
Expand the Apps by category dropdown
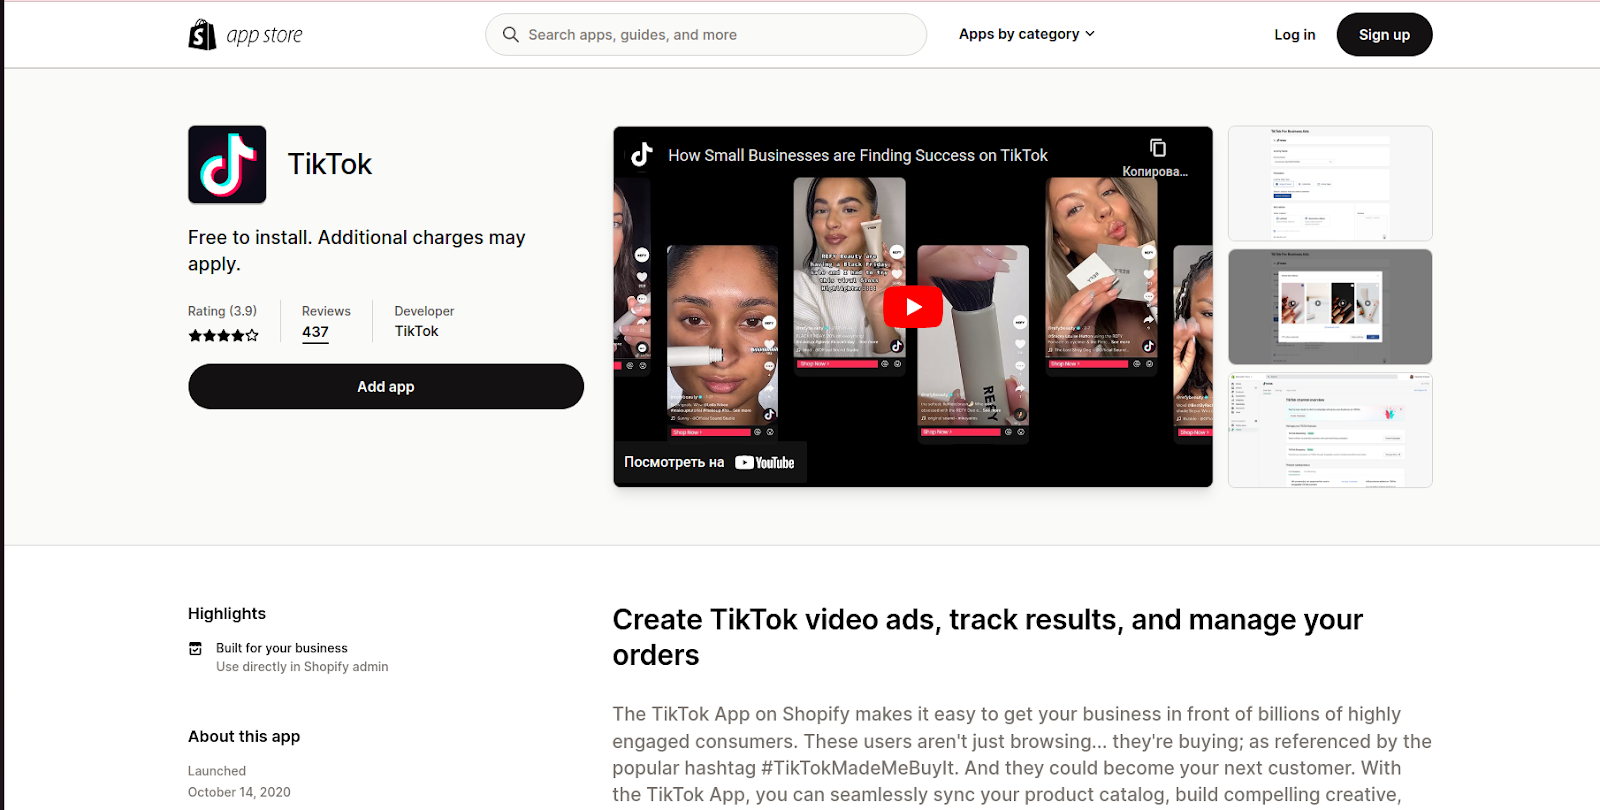(x=1027, y=34)
